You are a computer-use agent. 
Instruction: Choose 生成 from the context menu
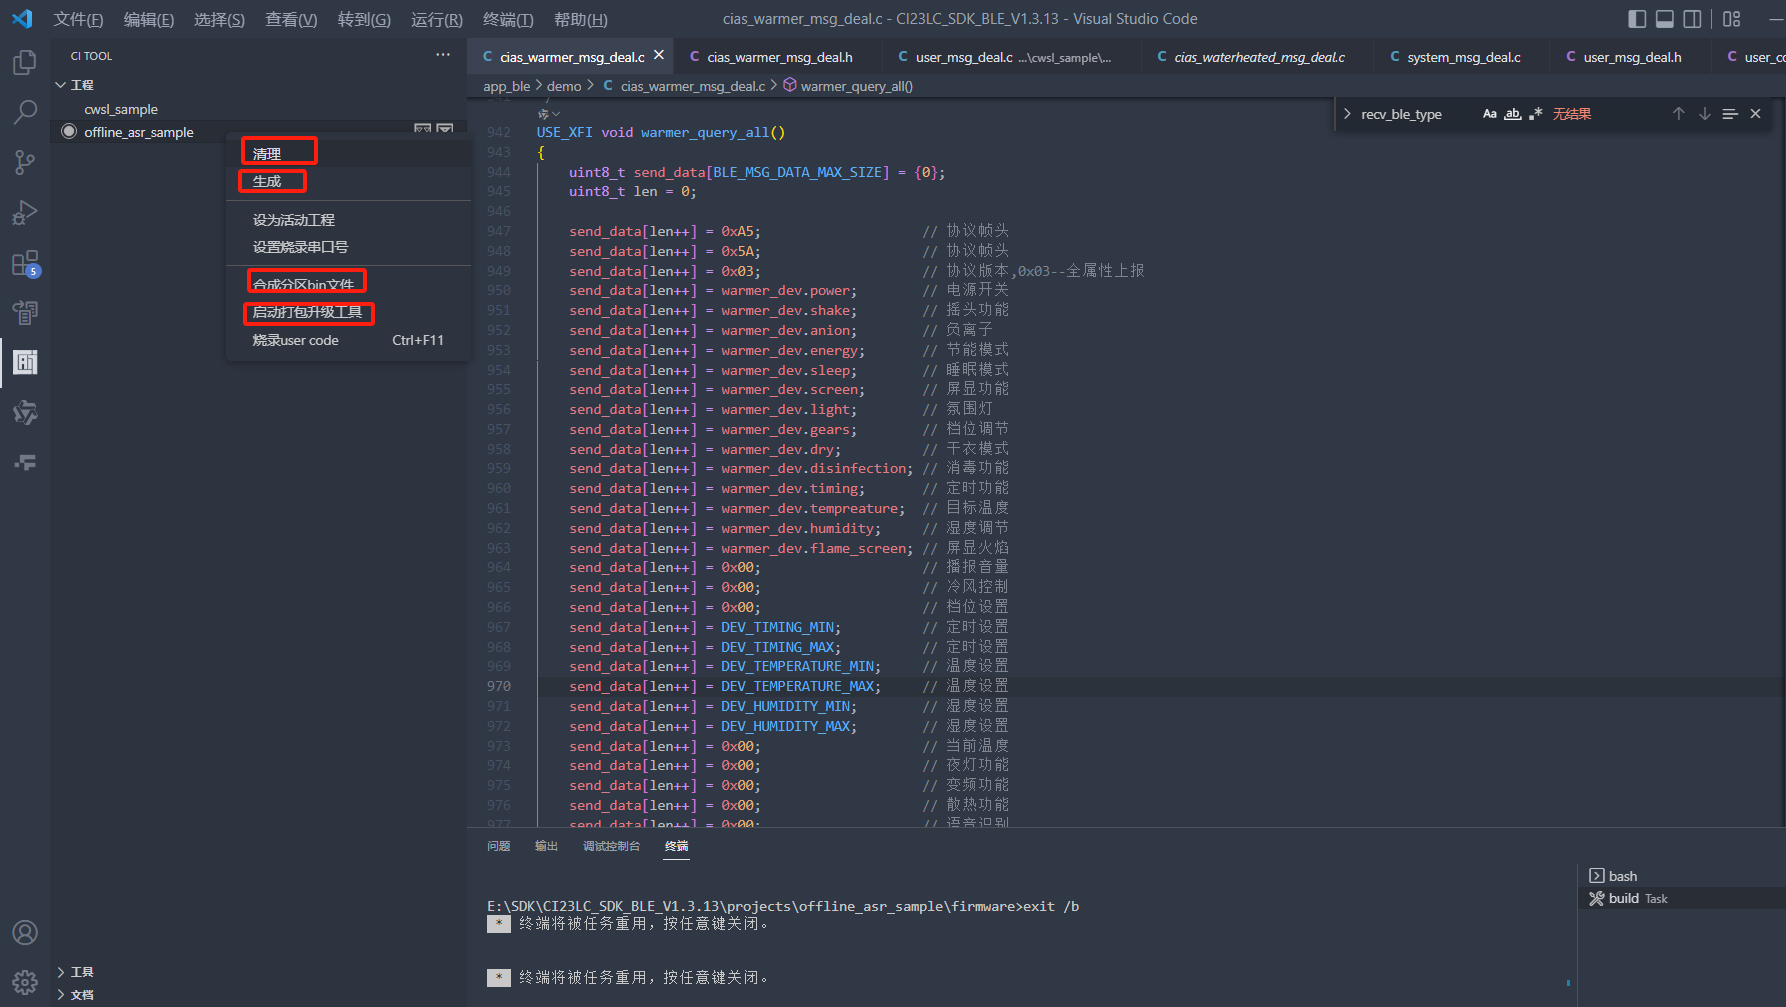pos(267,181)
